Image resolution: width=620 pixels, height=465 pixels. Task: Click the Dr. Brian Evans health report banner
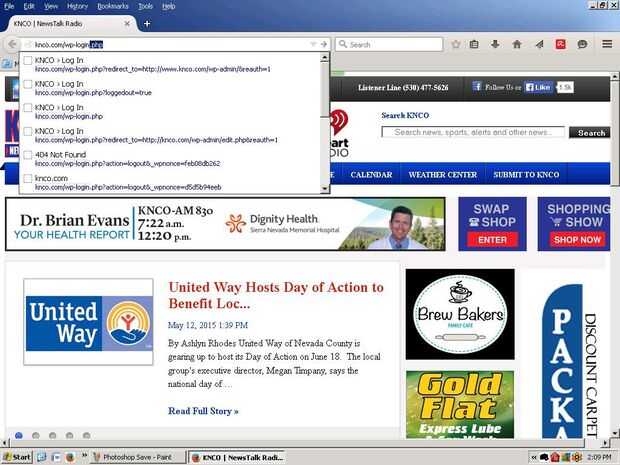(x=225, y=224)
